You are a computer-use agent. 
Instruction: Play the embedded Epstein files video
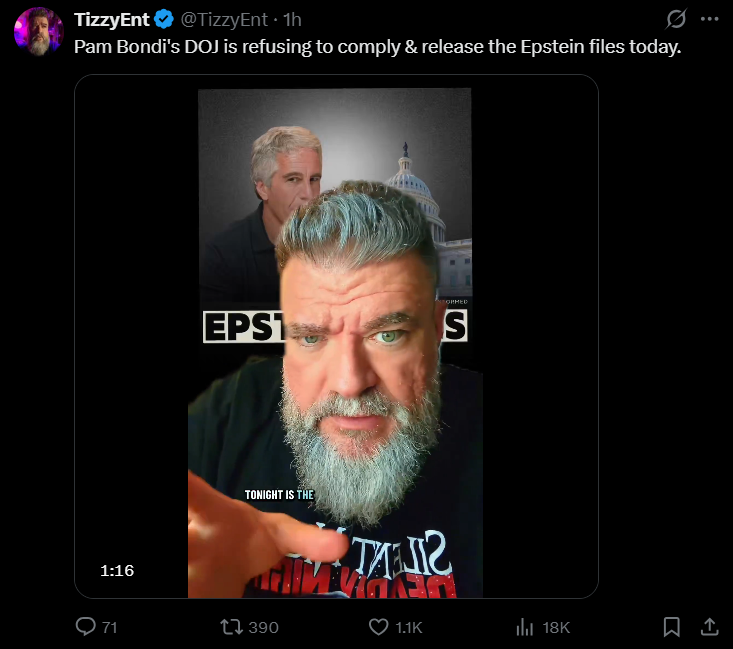point(336,336)
